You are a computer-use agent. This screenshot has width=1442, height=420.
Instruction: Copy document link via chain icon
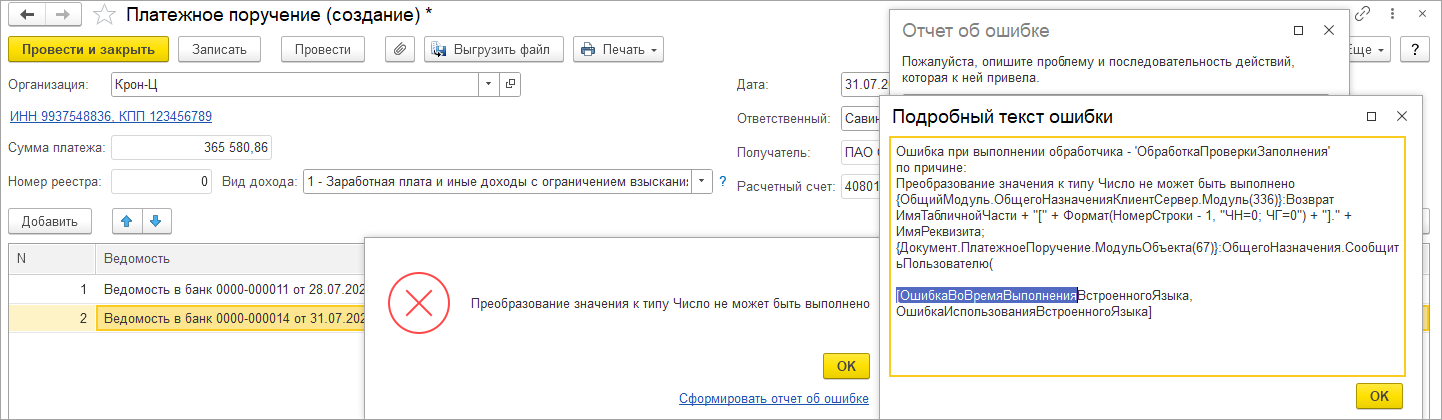(x=1364, y=14)
